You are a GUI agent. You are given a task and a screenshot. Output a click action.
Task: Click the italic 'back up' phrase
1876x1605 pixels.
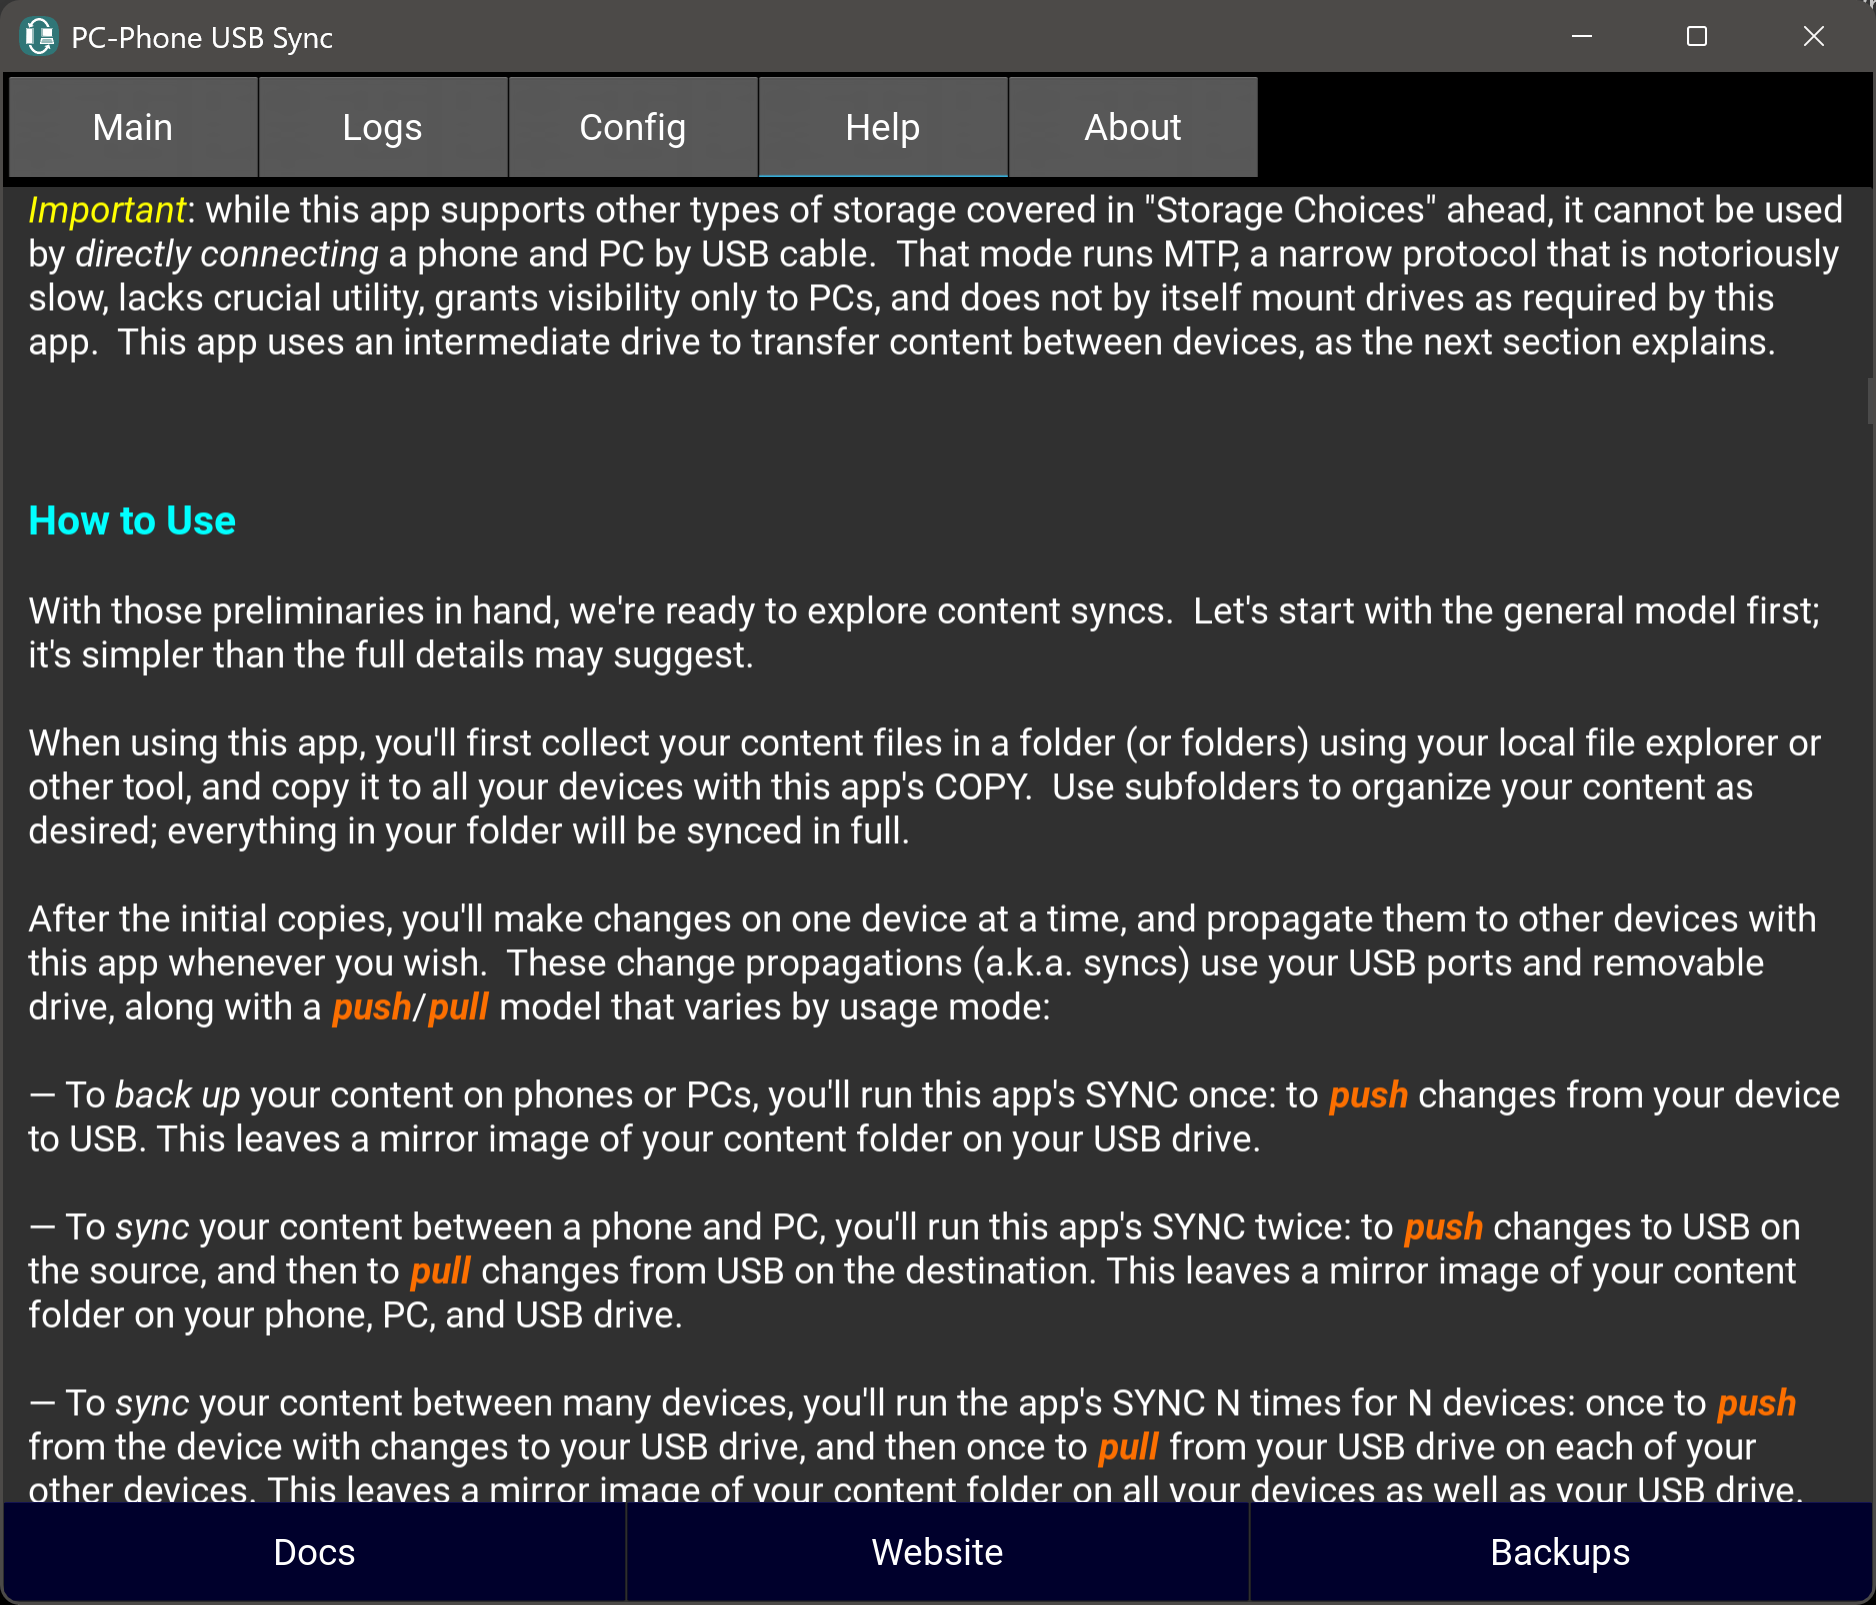pos(177,1095)
